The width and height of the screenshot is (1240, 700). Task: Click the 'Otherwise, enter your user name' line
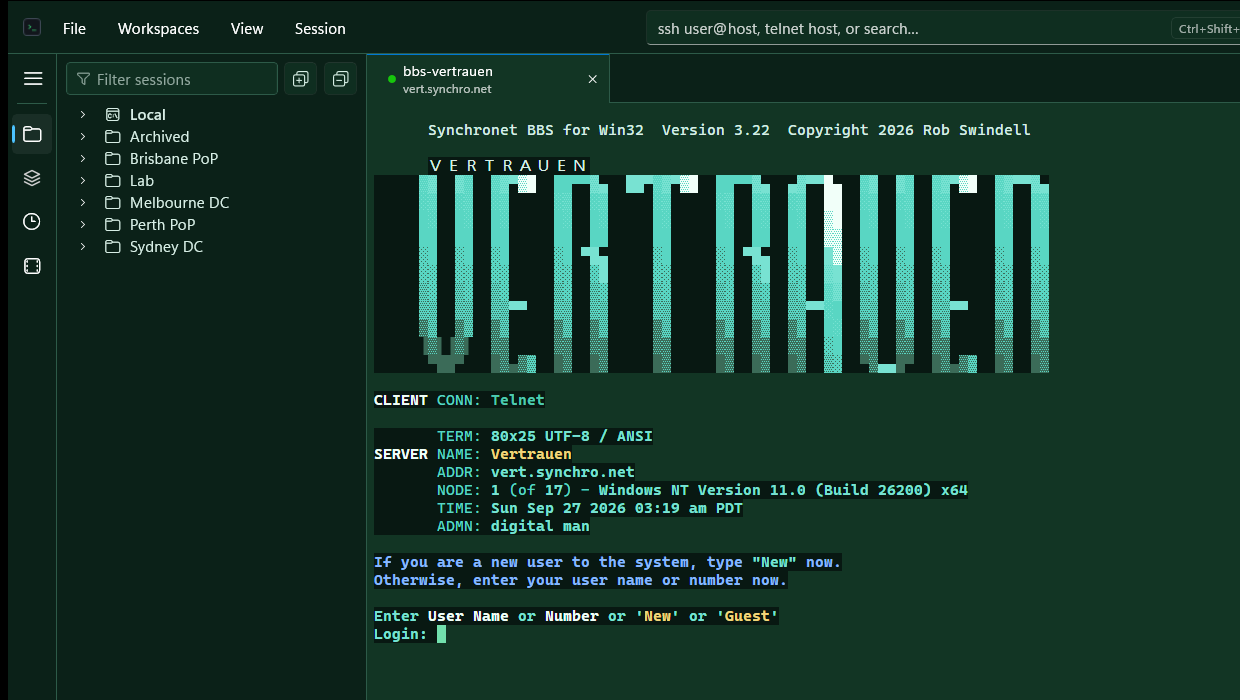pos(581,580)
